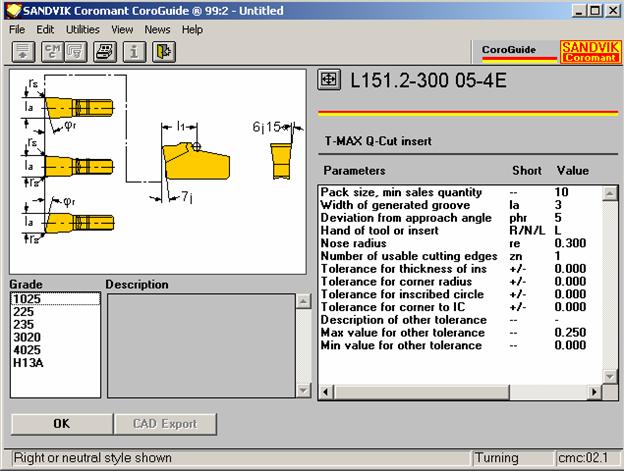Open the View menu
Image resolution: width=624 pixels, height=471 pixels.
(122, 29)
